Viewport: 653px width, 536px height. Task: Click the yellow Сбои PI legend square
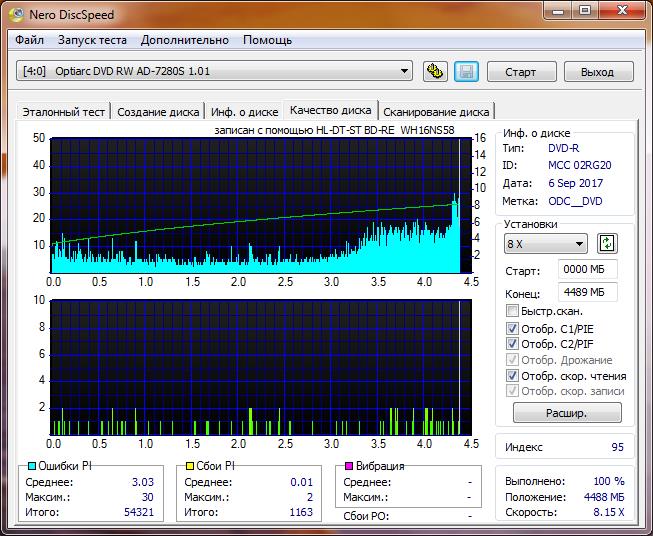(x=190, y=467)
